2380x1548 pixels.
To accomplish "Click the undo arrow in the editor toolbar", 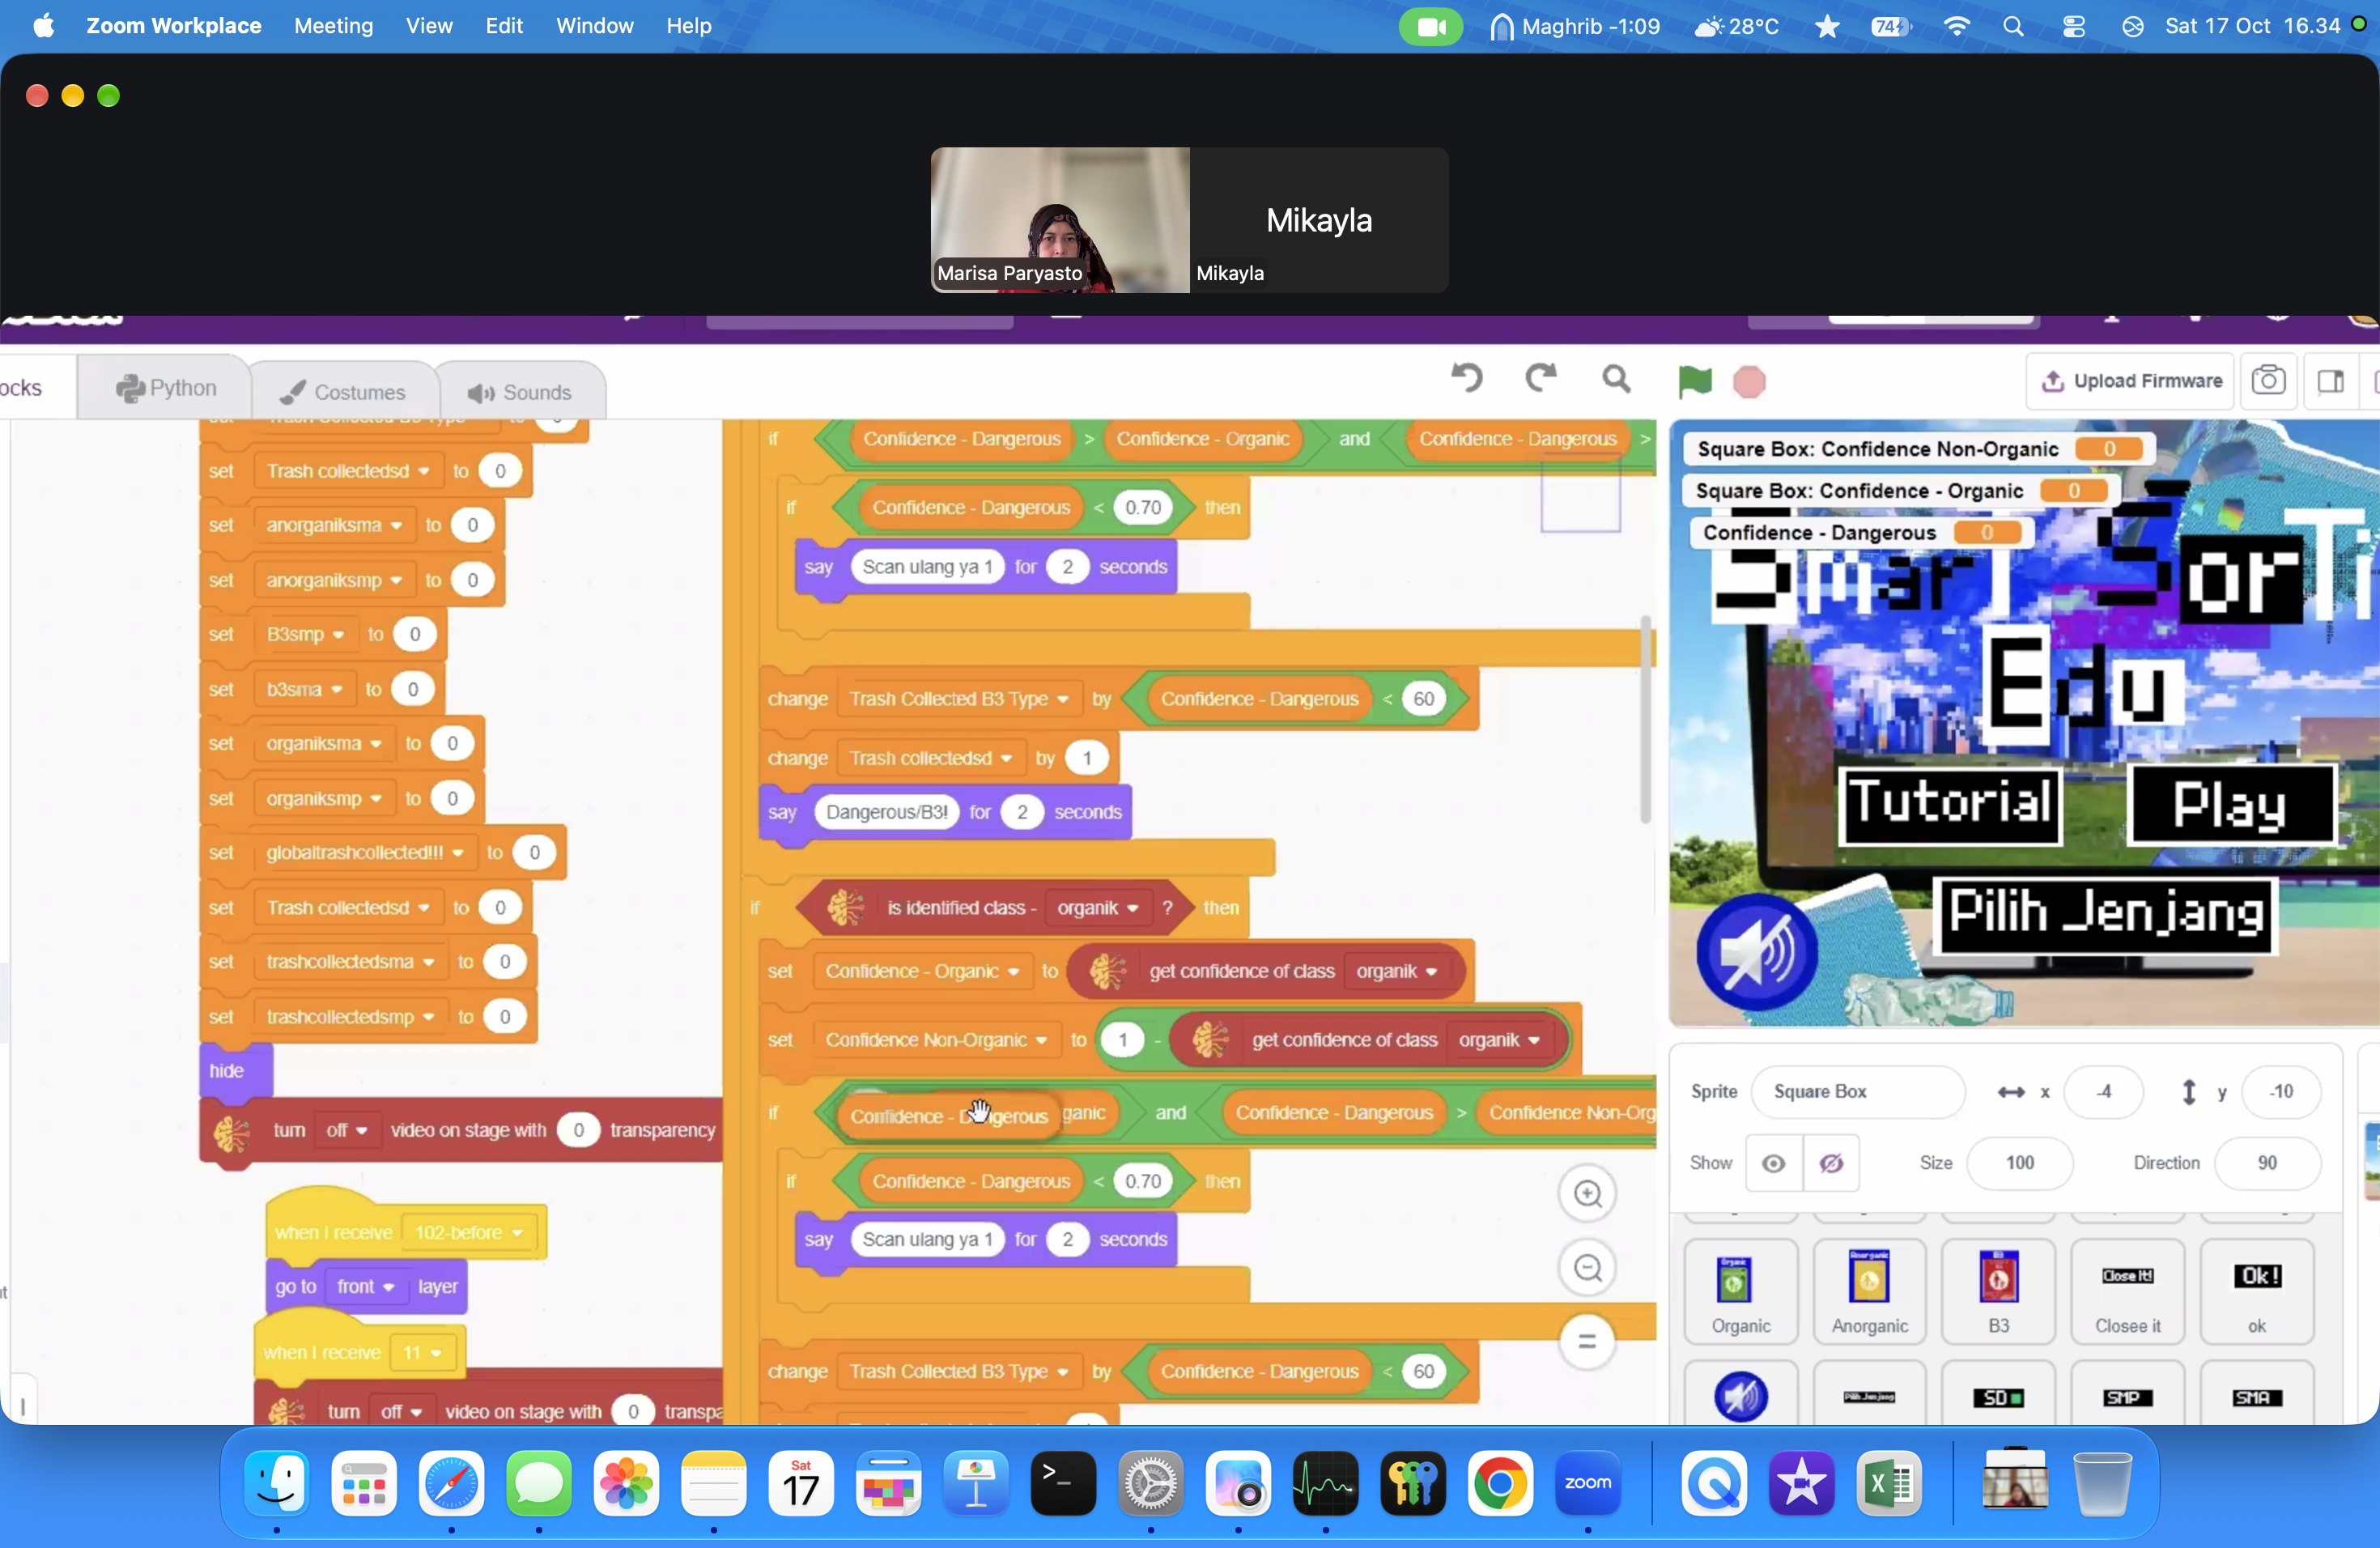I will pos(1466,379).
